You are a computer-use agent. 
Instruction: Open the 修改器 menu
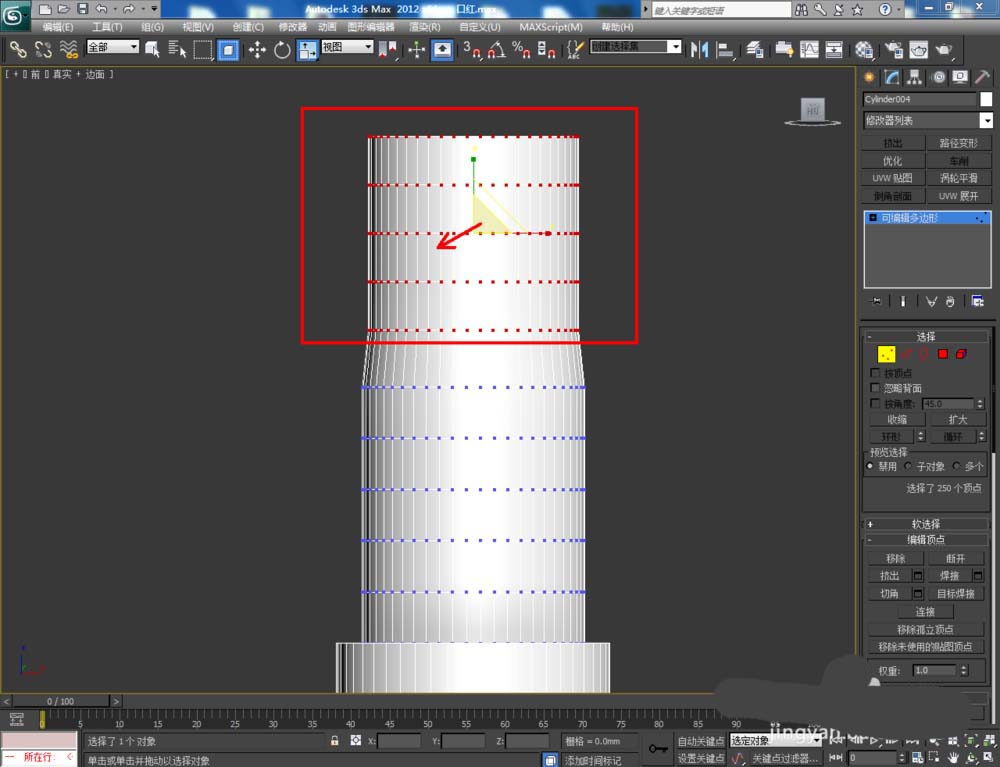[293, 27]
